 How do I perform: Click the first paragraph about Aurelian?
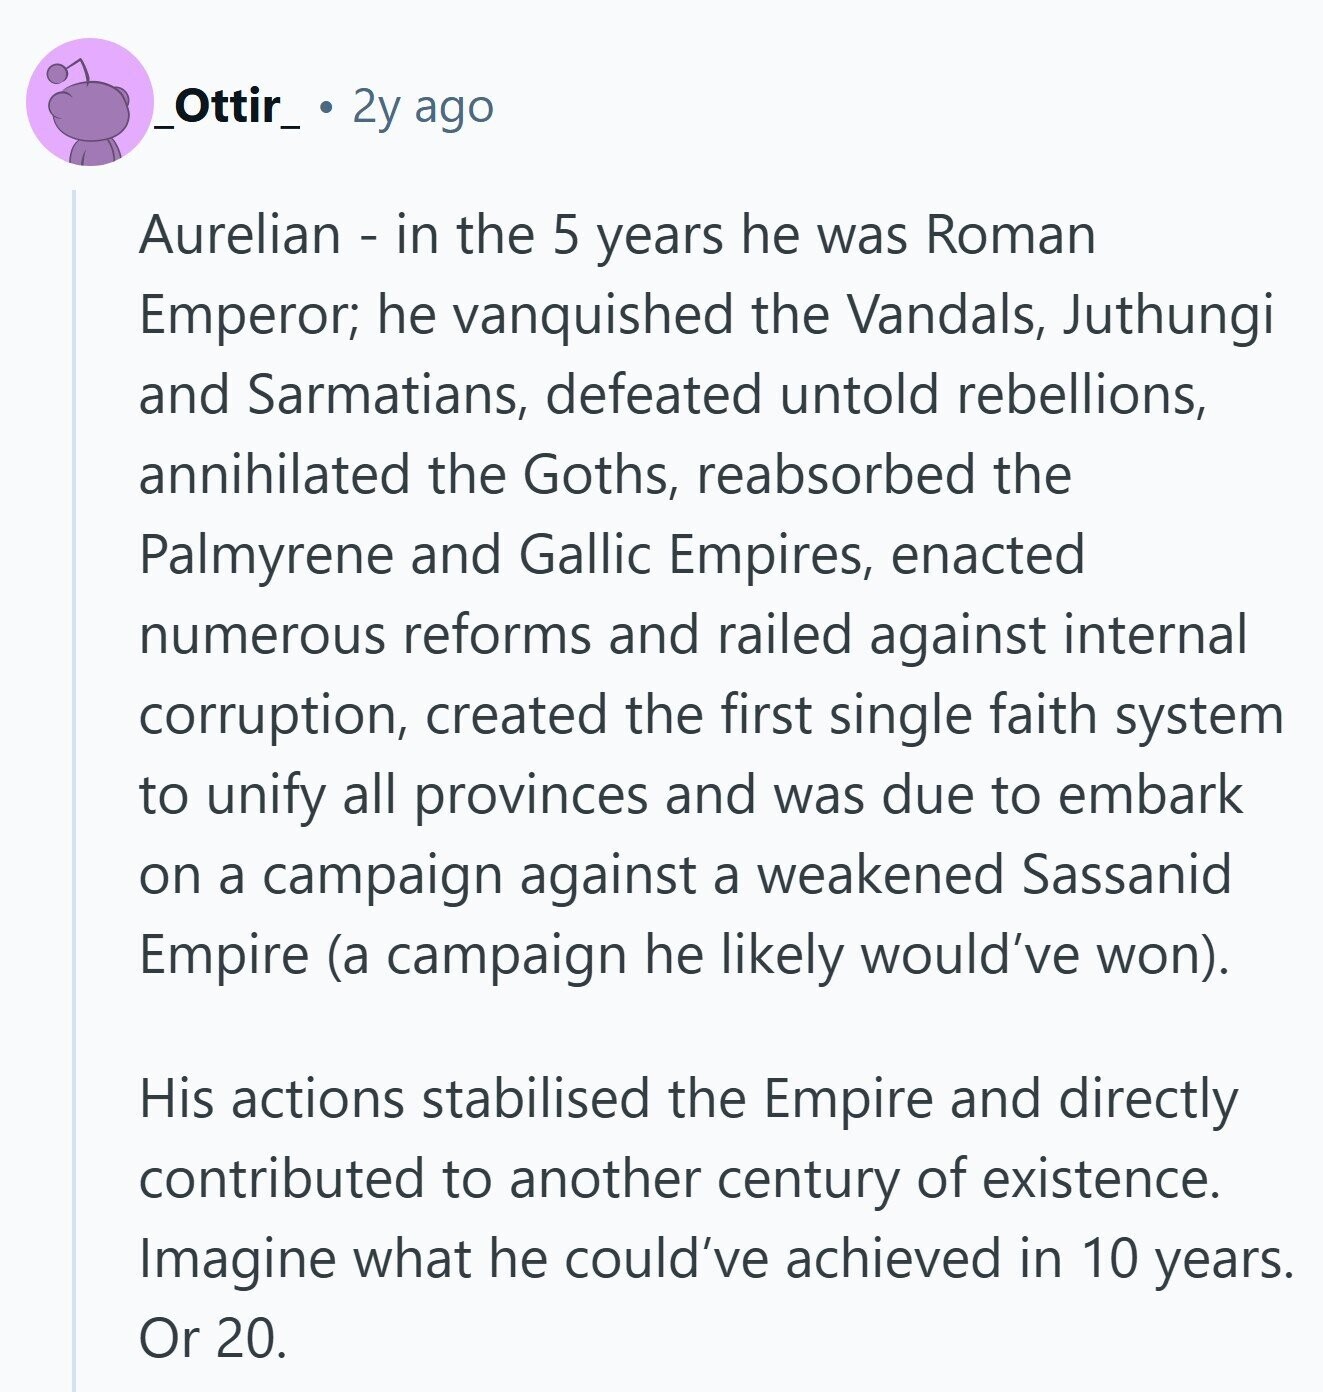[x=710, y=594]
